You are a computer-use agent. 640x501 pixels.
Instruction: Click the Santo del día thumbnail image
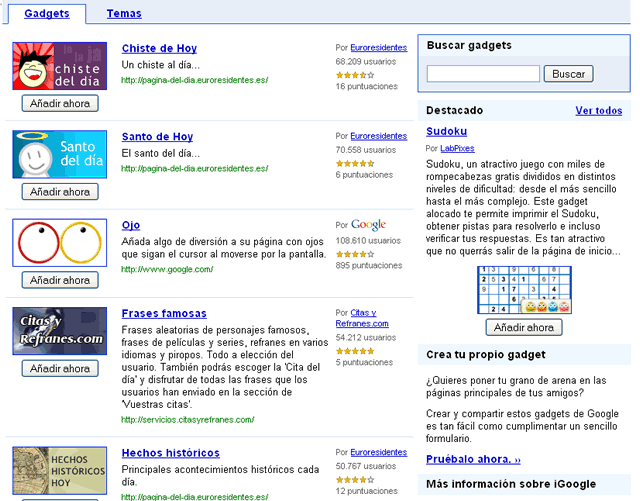coord(60,154)
